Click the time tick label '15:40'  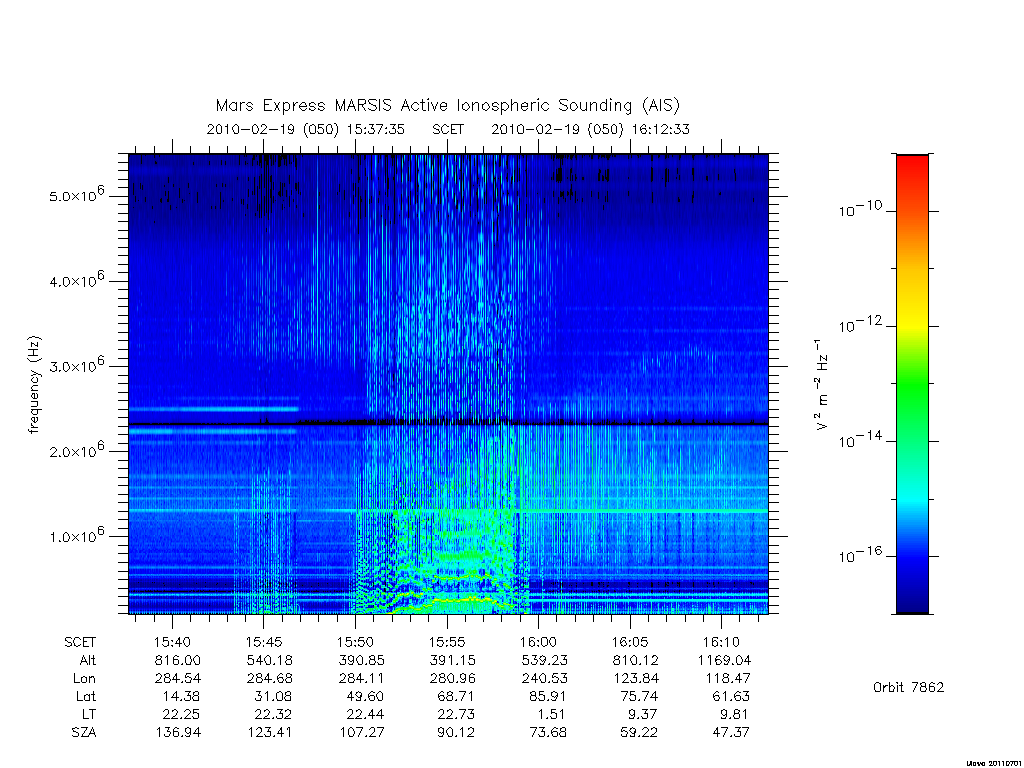pyautogui.click(x=172, y=643)
